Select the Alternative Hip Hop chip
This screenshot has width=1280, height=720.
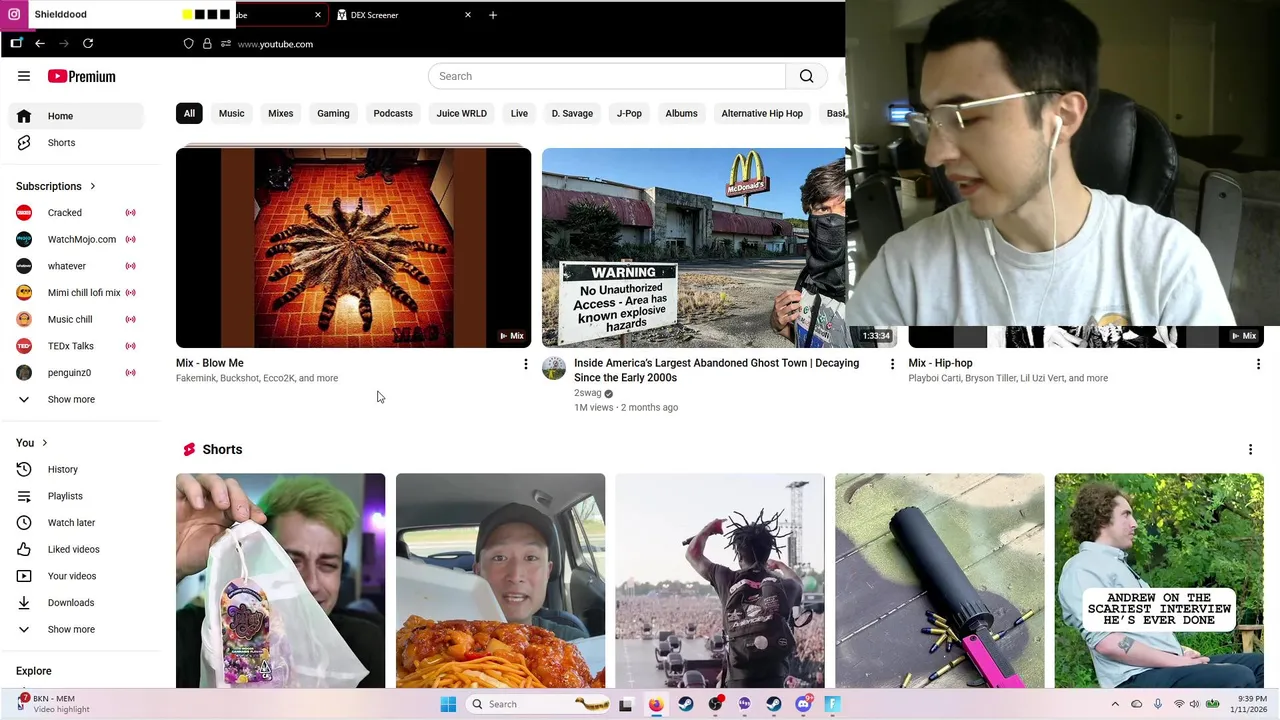coord(762,113)
